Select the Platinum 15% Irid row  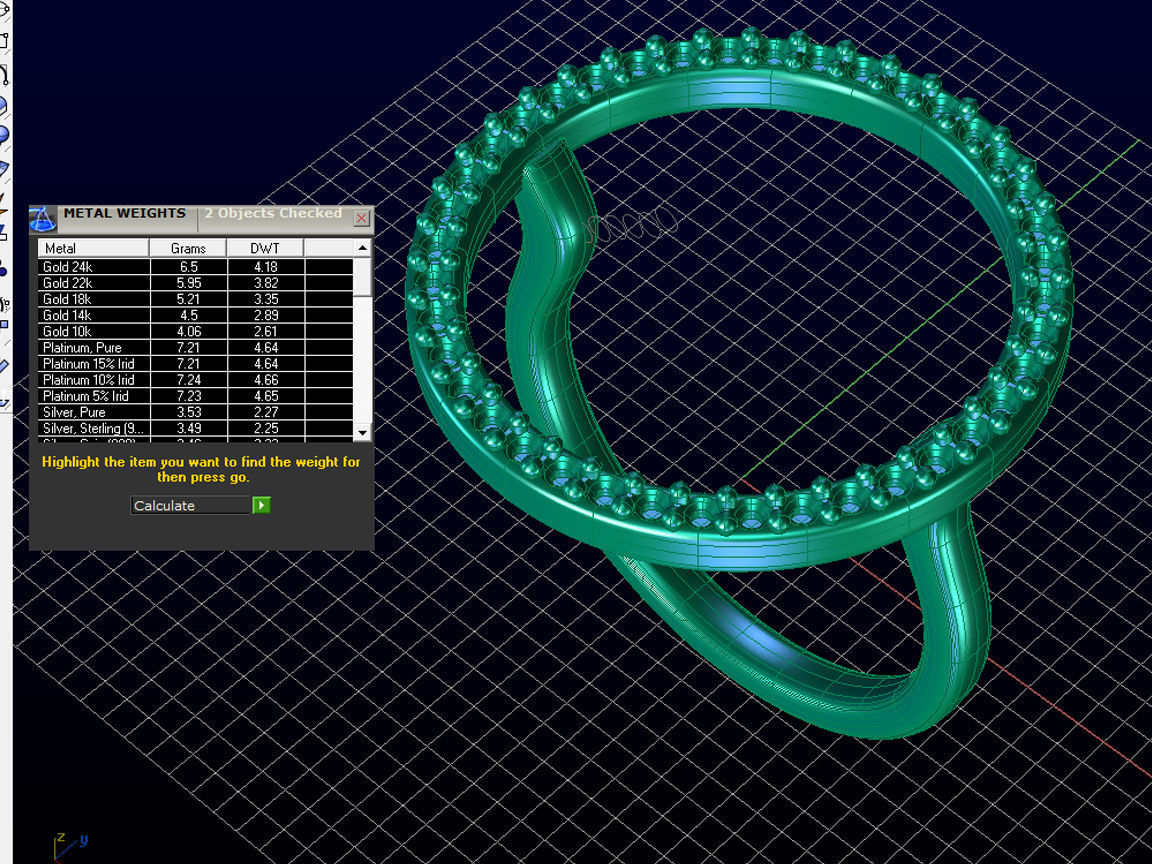[195, 364]
